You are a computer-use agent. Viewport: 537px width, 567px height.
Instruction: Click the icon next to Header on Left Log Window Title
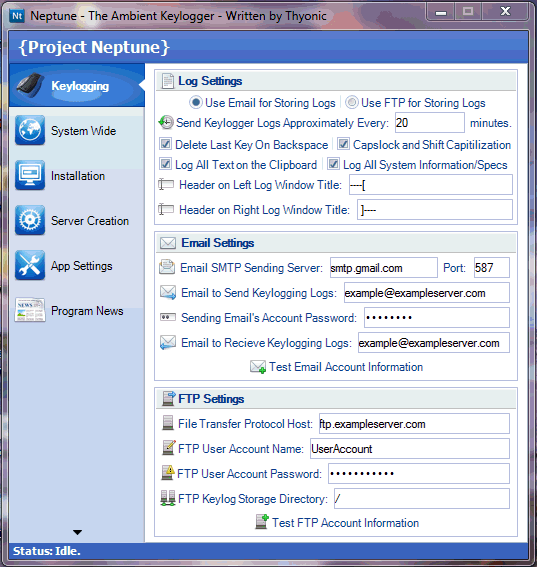[166, 184]
